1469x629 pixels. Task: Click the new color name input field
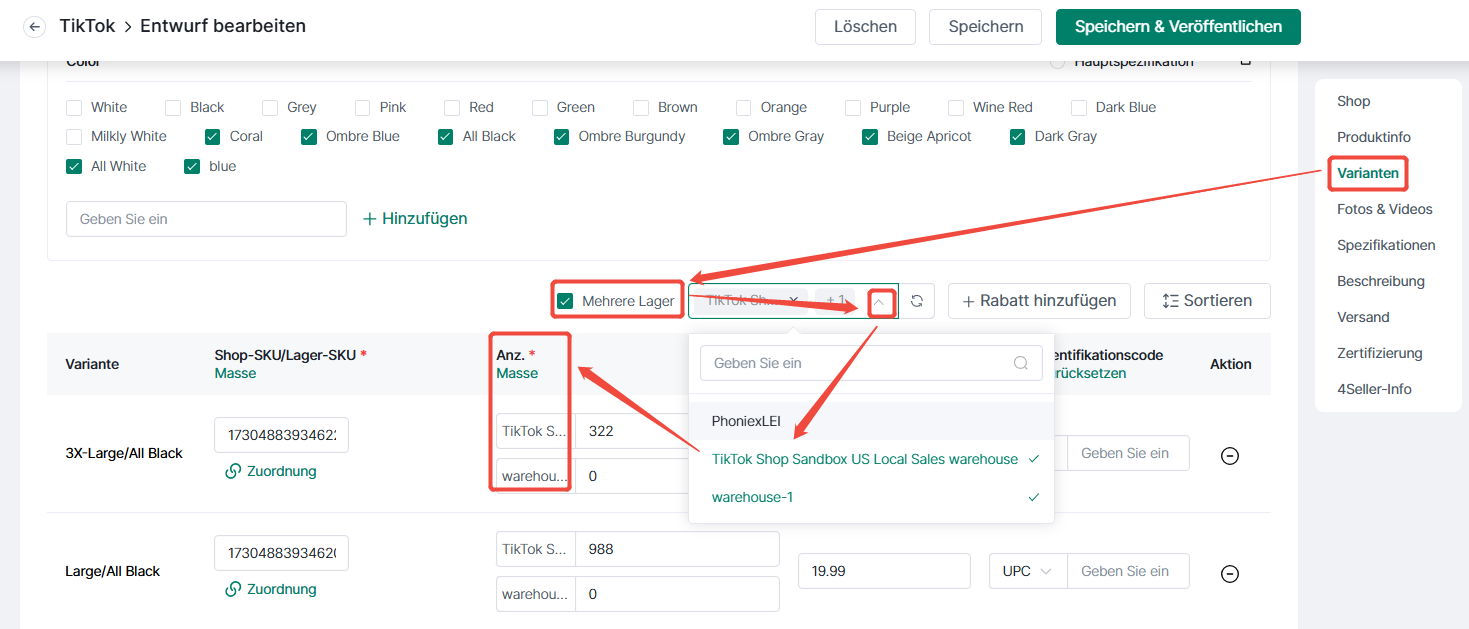pos(206,219)
